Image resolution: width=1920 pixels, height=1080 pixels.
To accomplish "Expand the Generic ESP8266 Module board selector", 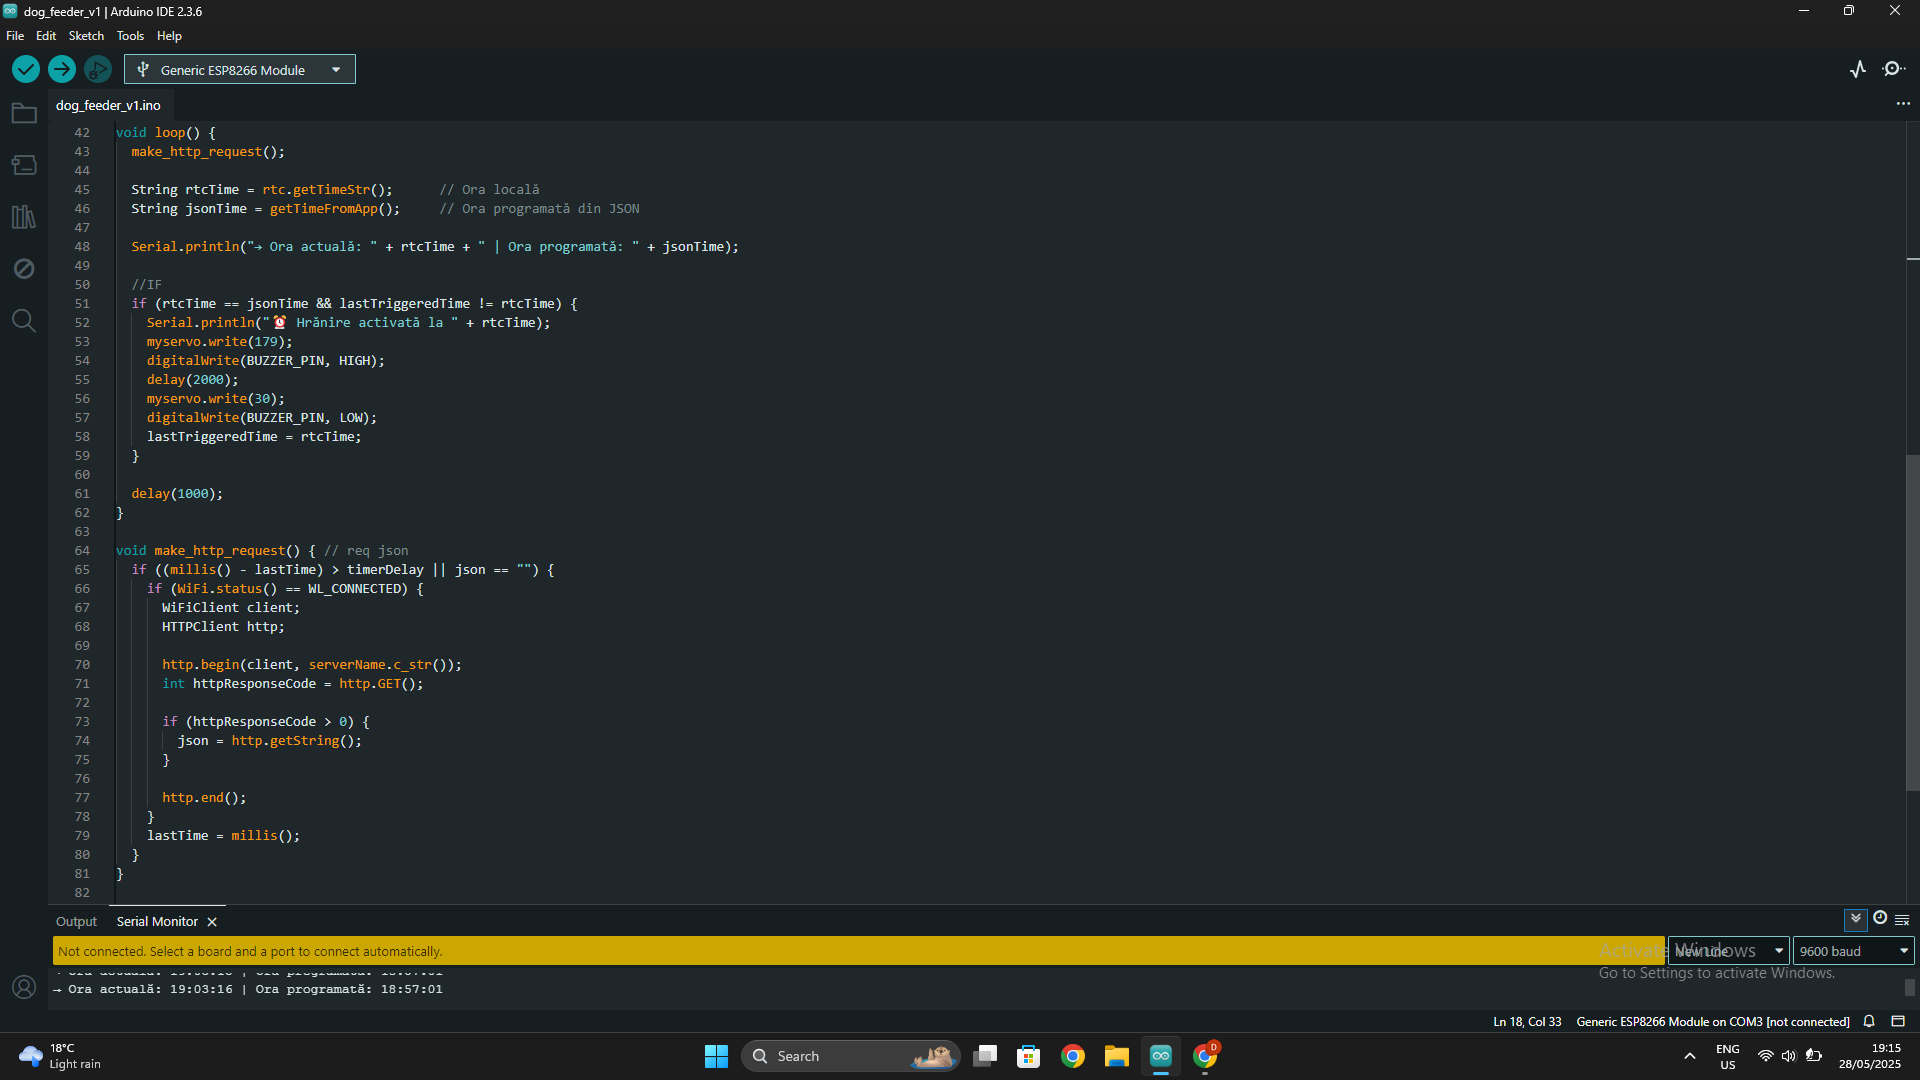I will 240,70.
